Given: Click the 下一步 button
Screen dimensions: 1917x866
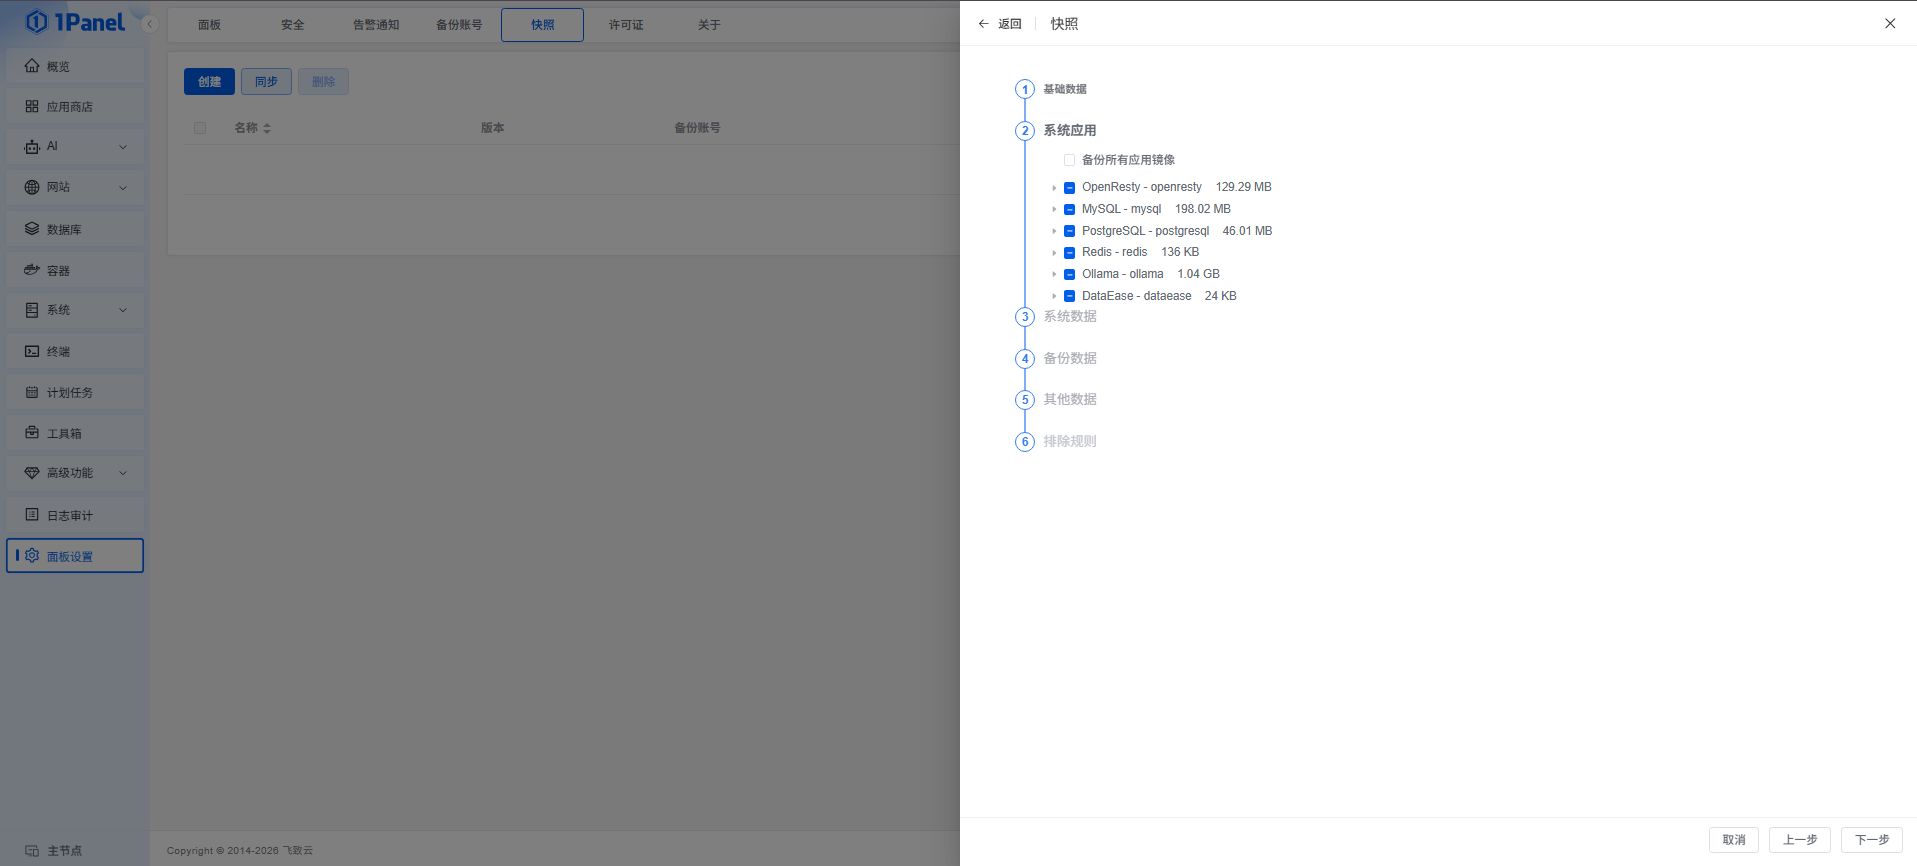Looking at the screenshot, I should point(1871,840).
